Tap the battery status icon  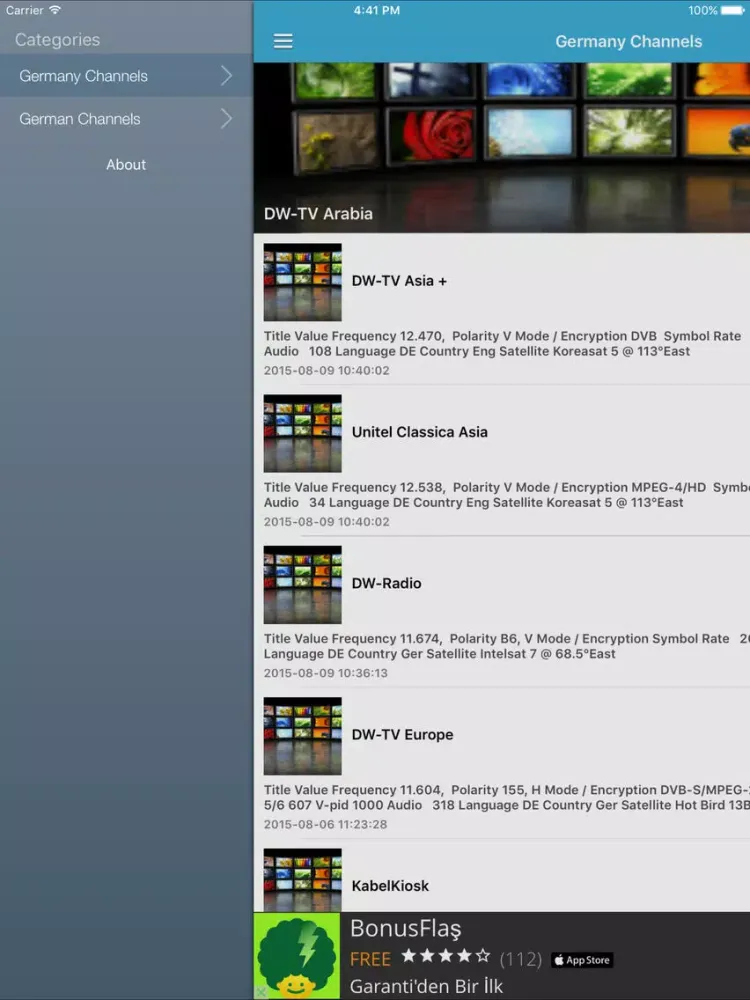[x=733, y=10]
